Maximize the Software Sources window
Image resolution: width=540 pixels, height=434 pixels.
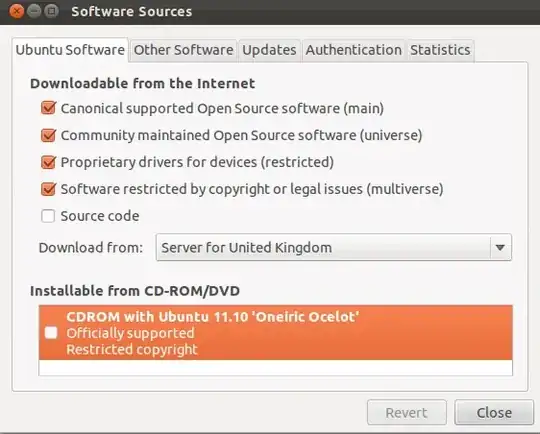(52, 11)
